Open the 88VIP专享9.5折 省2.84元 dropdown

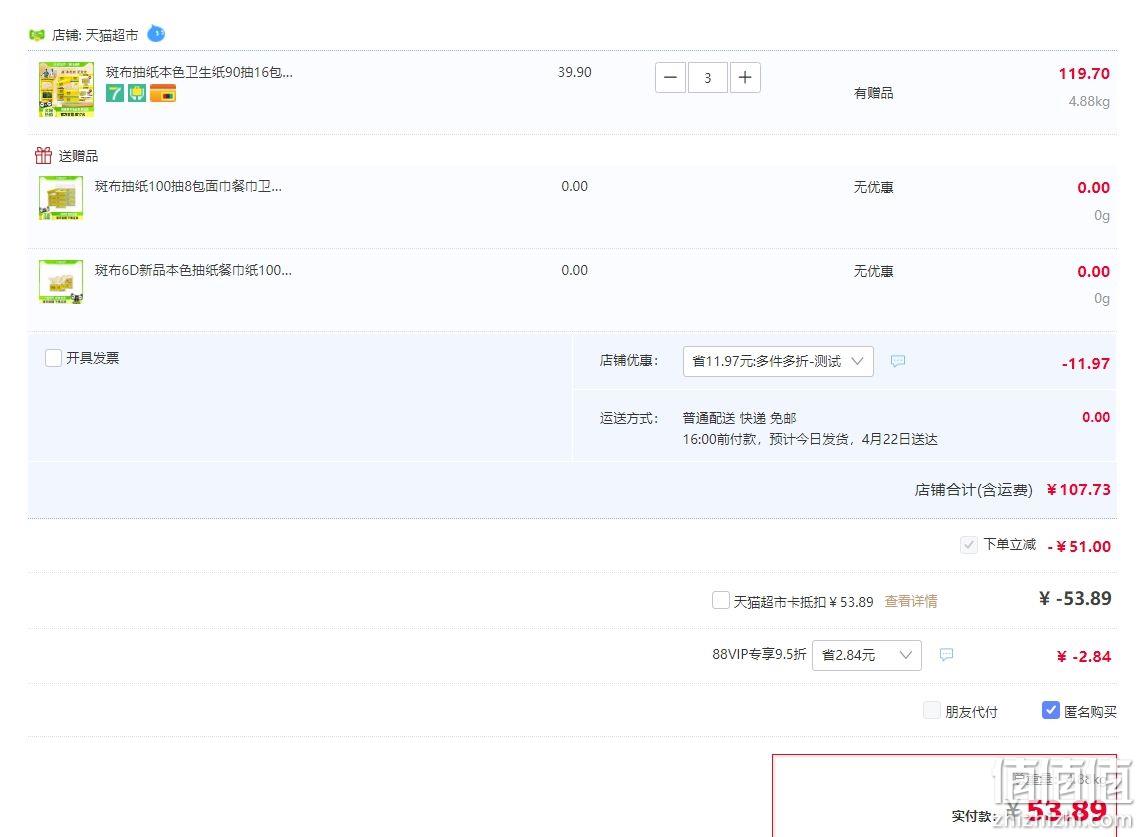tap(867, 655)
